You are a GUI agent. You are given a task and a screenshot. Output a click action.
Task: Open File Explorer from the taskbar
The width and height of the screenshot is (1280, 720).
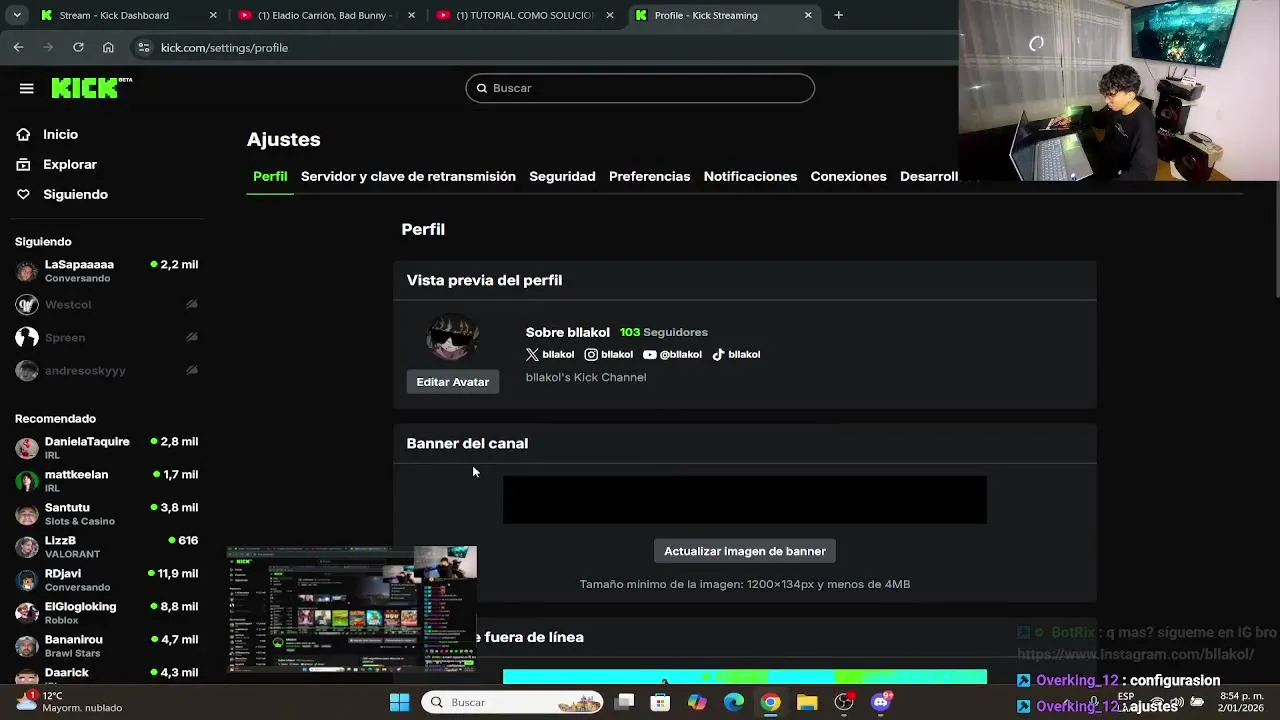[x=807, y=702]
